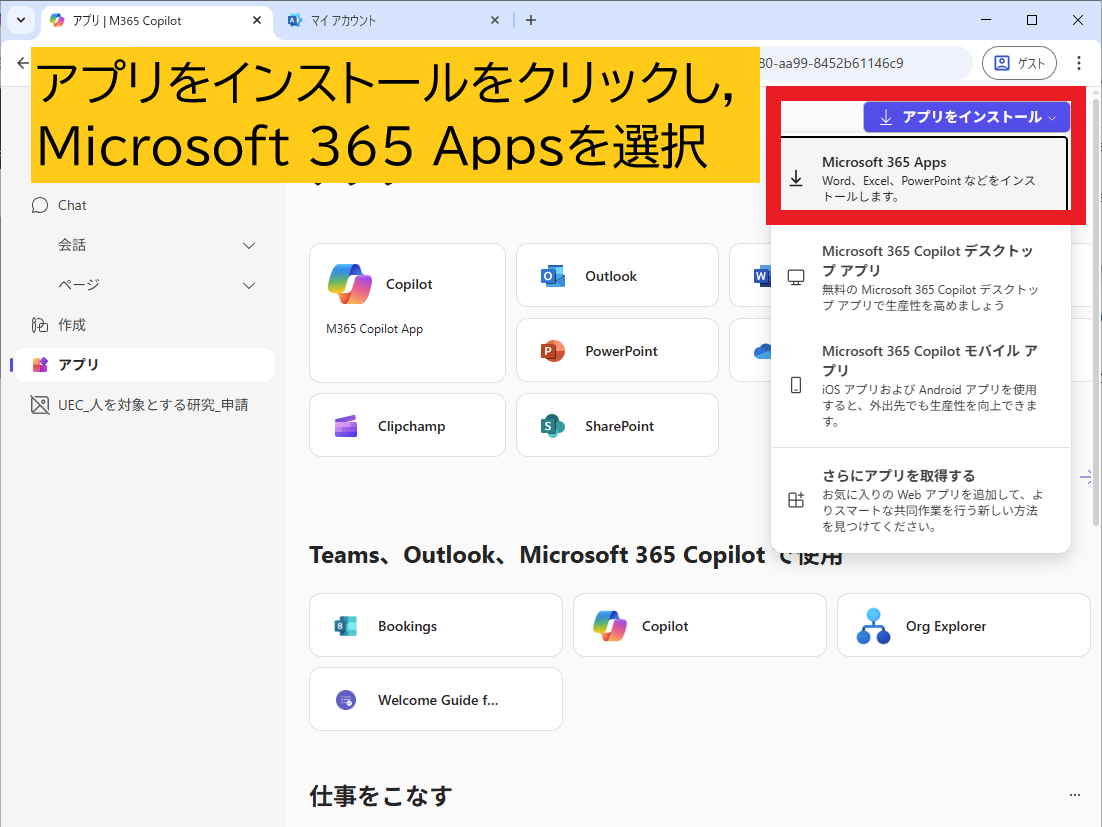Viewport: 1102px width, 827px height.
Task: Launch PowerPoint from the apps grid
Action: [x=617, y=351]
